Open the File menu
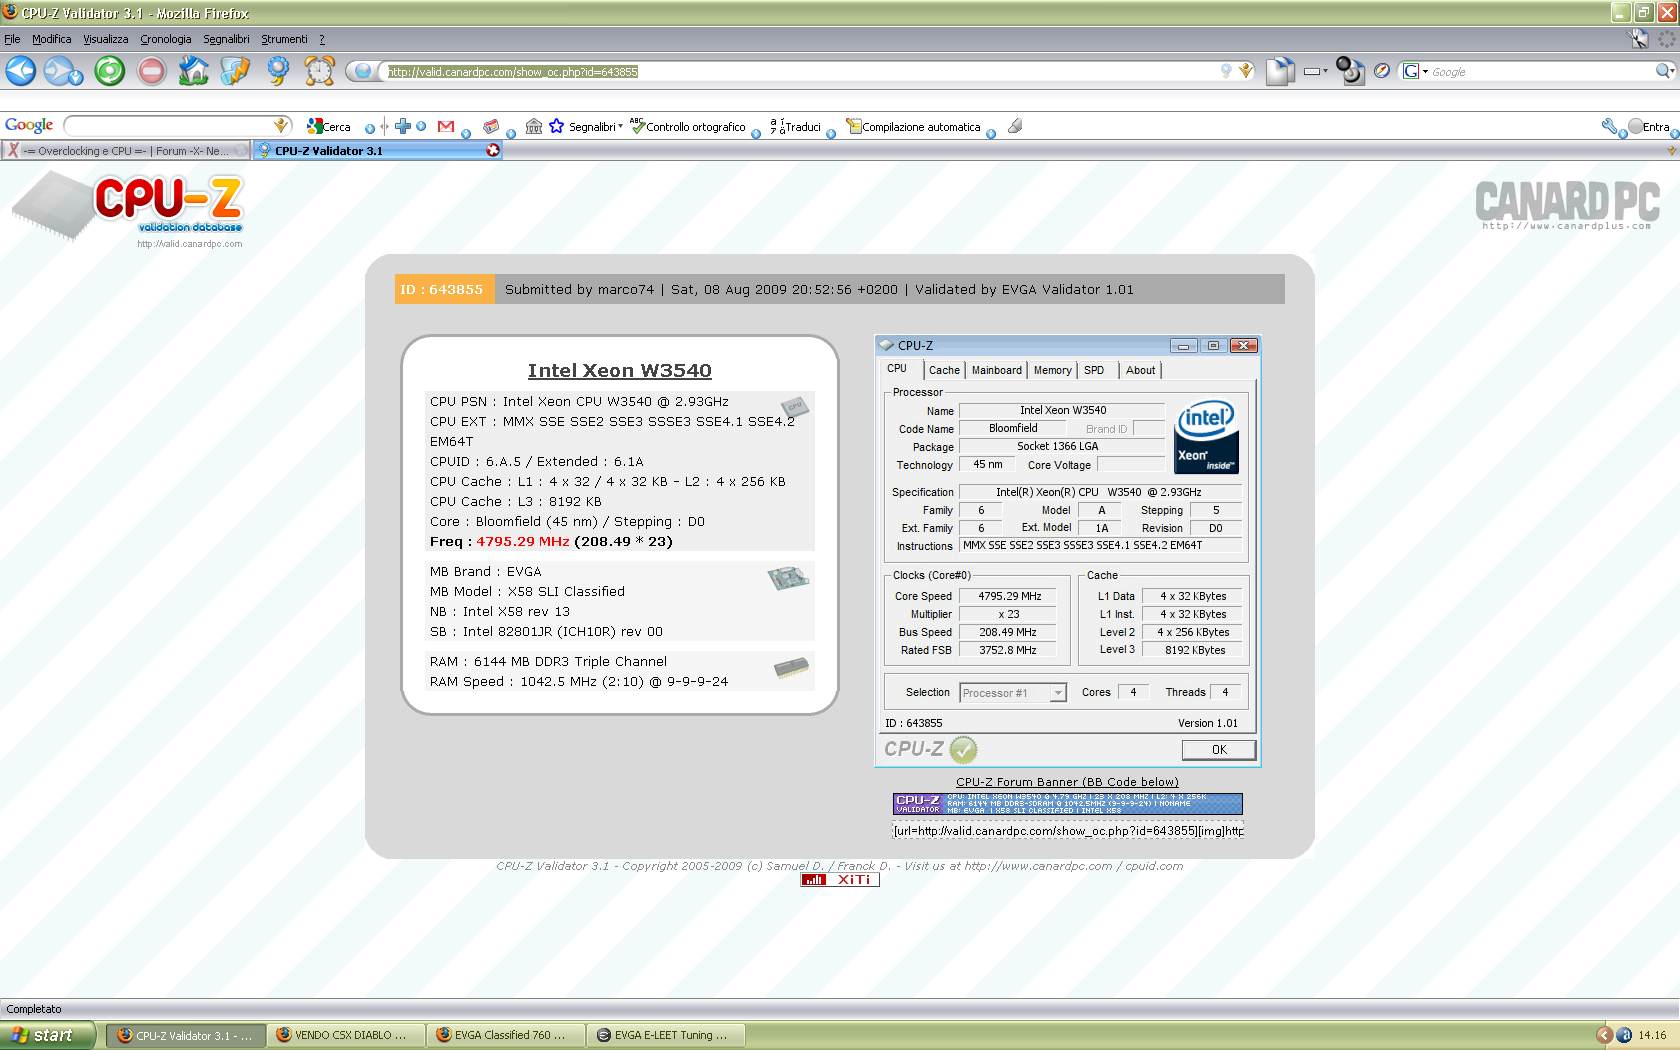 click(x=12, y=39)
